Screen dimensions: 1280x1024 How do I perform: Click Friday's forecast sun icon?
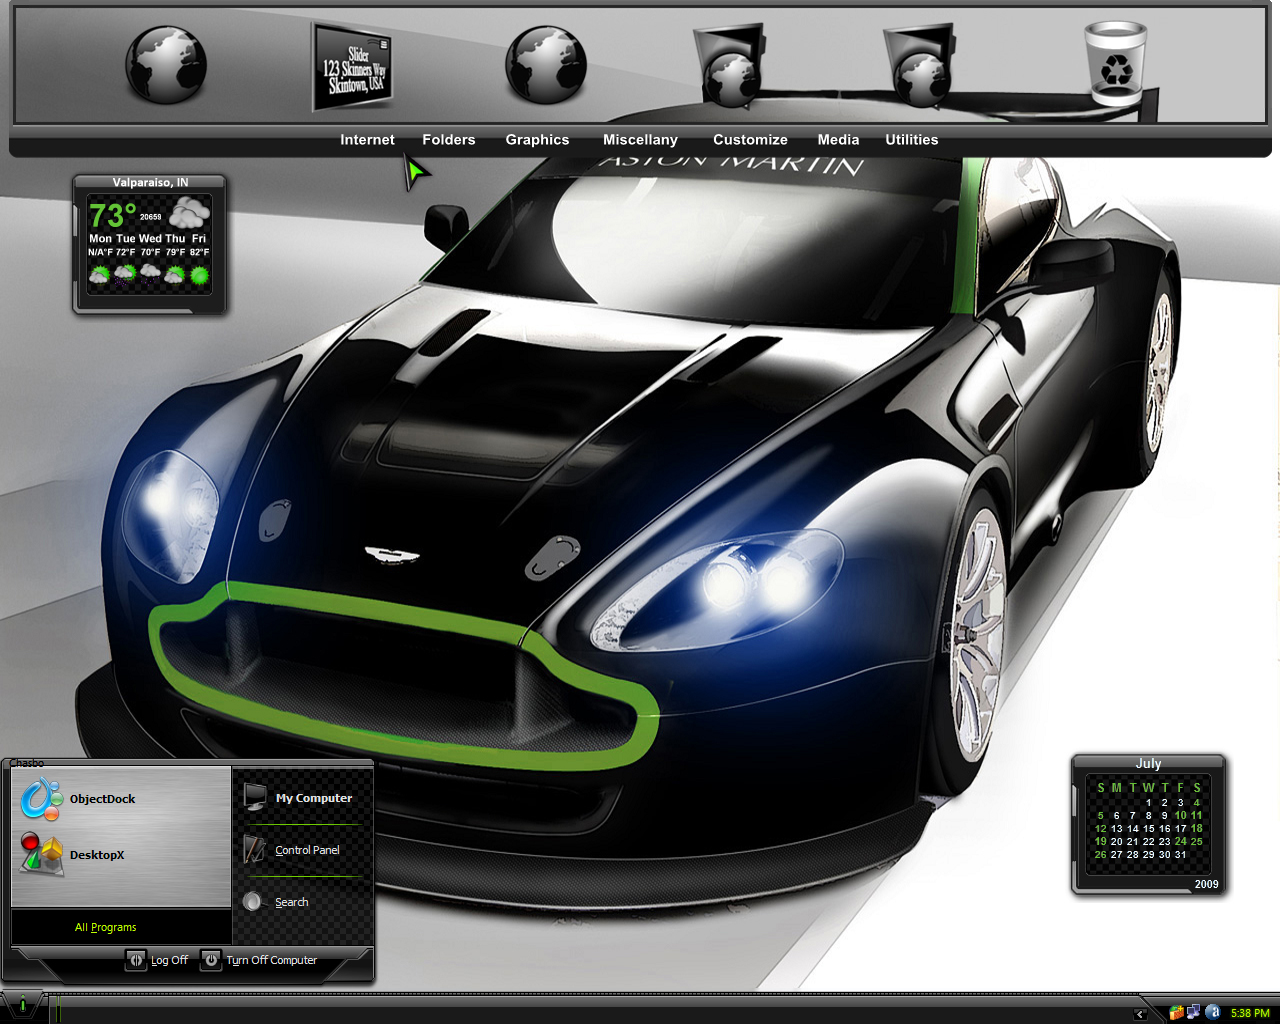200,274
